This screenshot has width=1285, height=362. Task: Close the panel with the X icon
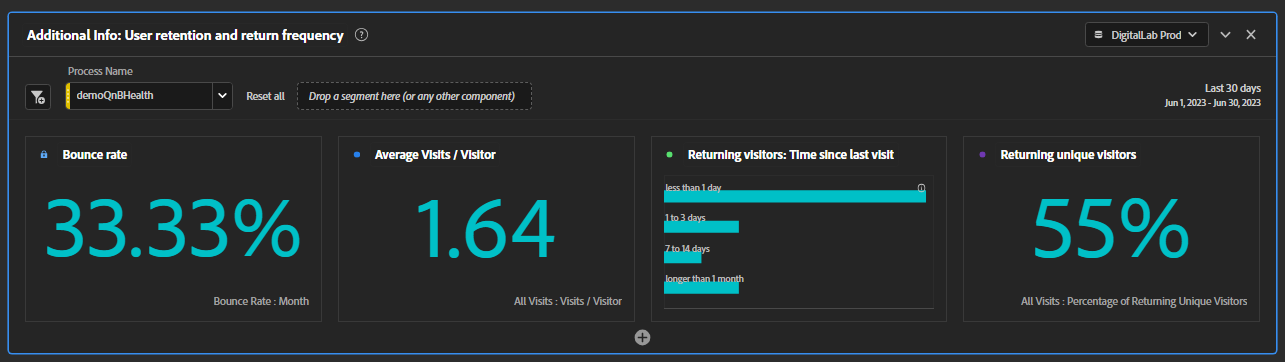1251,35
